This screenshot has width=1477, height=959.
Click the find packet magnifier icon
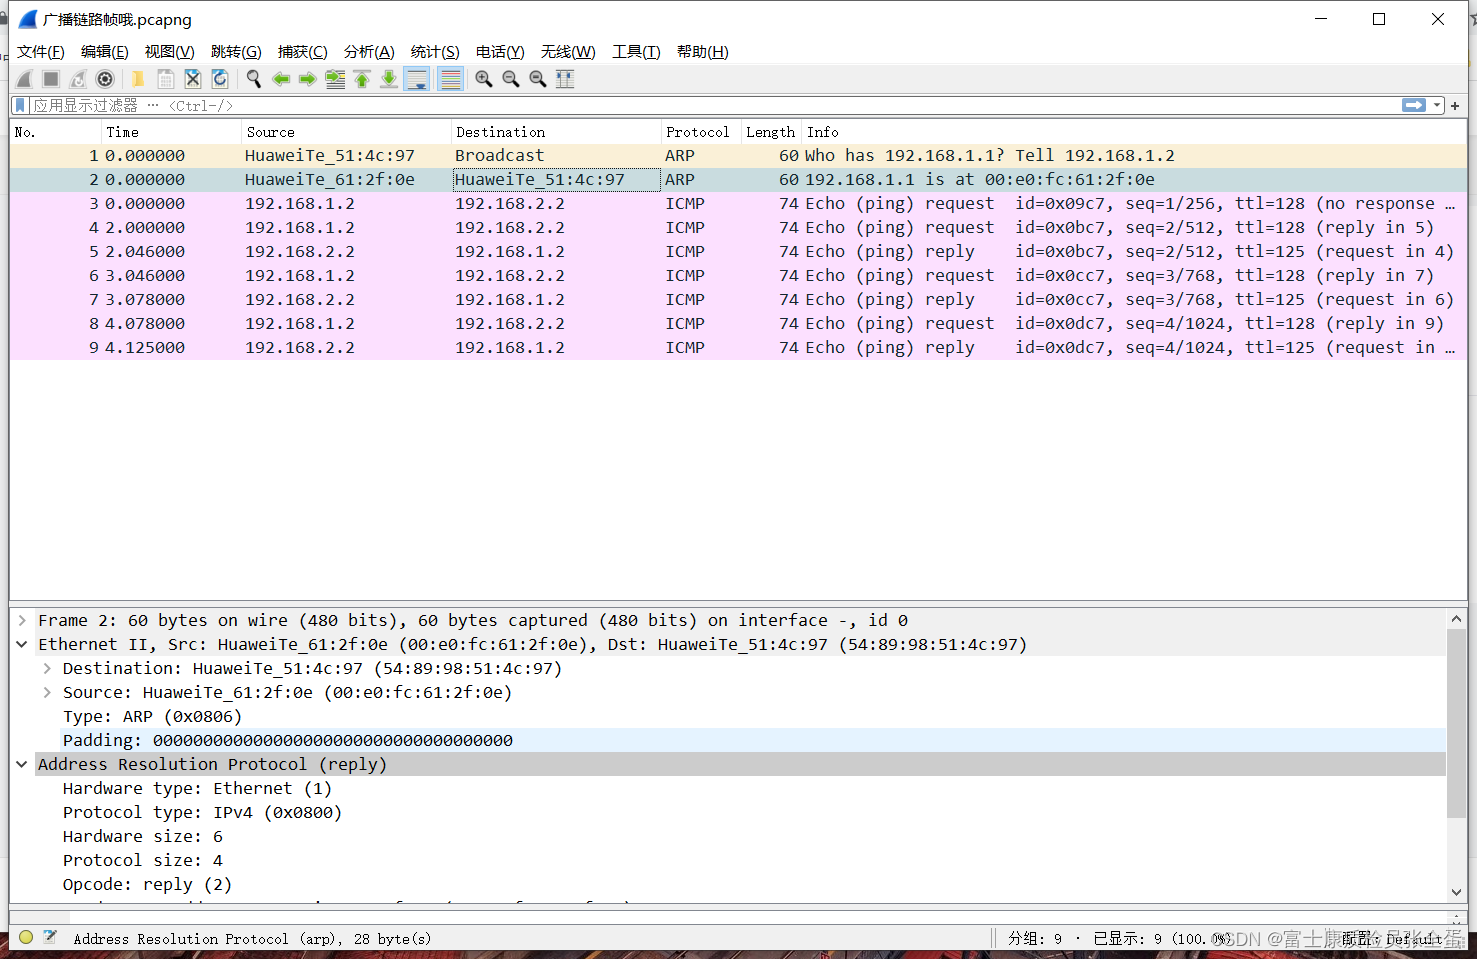click(x=254, y=79)
